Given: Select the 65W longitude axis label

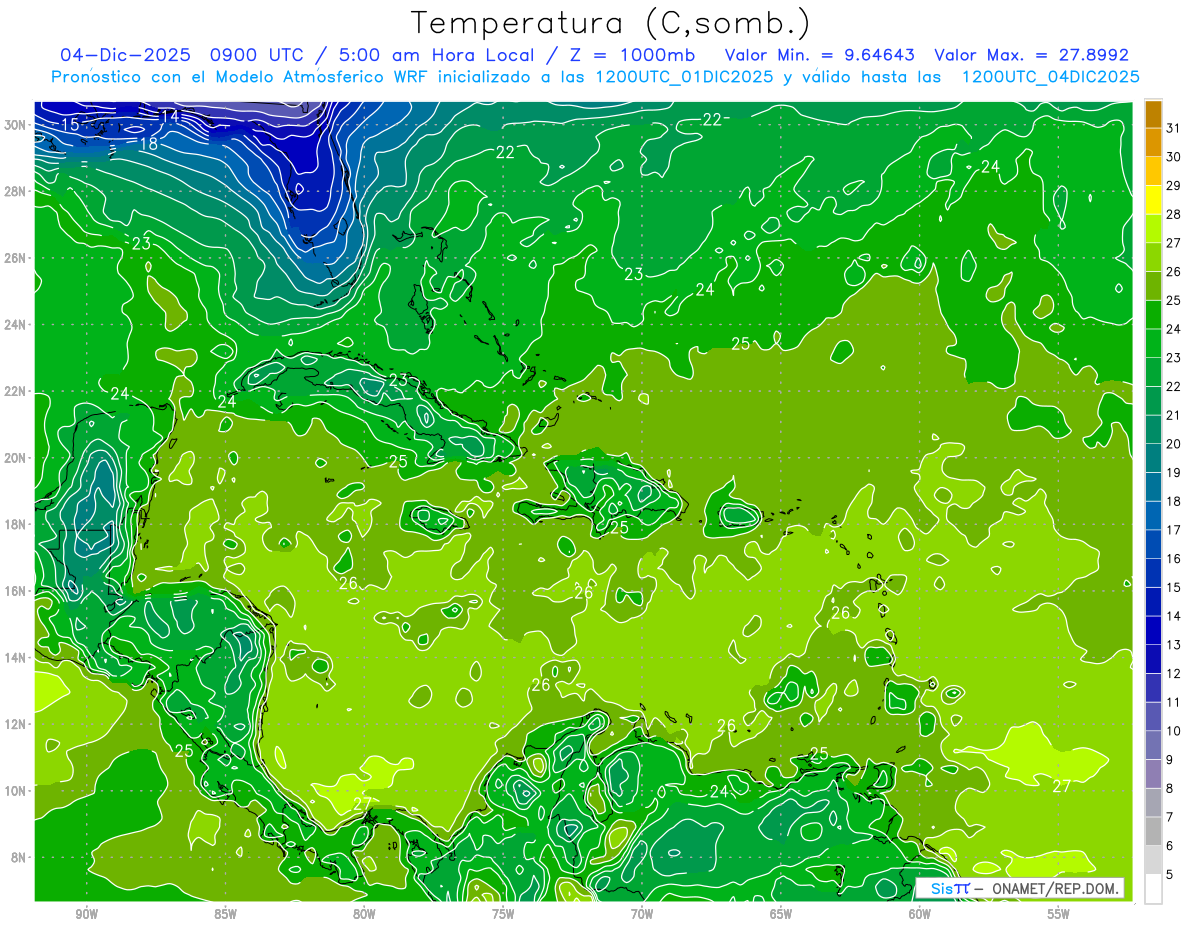Looking at the screenshot, I should coord(781,914).
